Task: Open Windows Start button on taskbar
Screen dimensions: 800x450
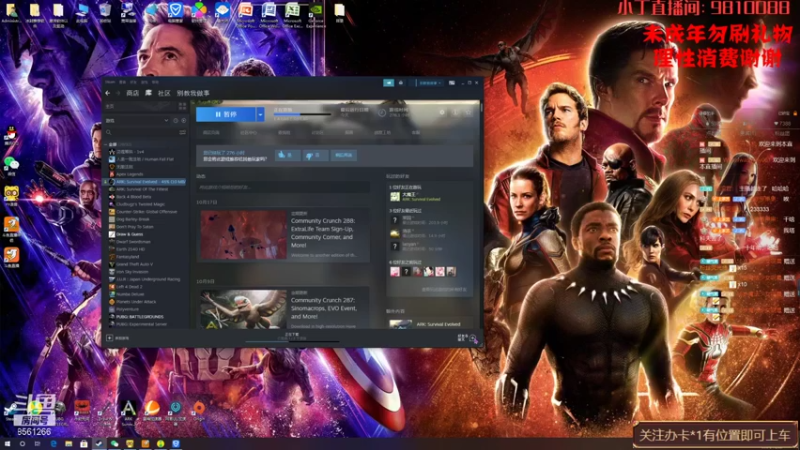Action: (7, 444)
